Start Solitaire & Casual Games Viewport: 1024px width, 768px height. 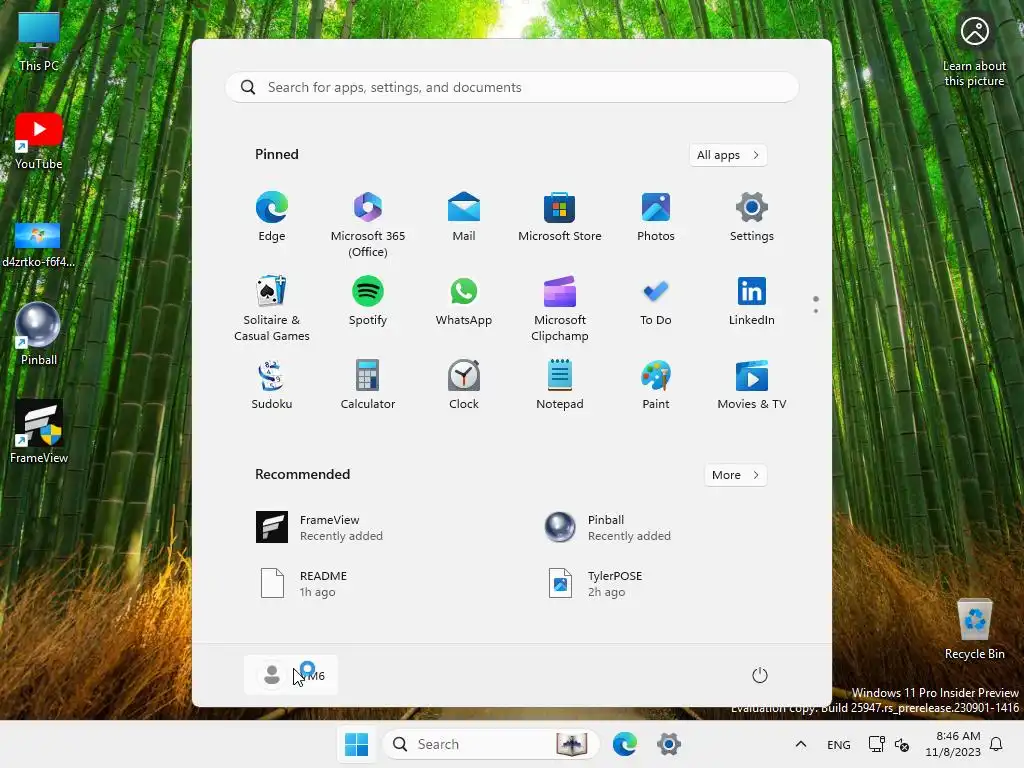272,308
